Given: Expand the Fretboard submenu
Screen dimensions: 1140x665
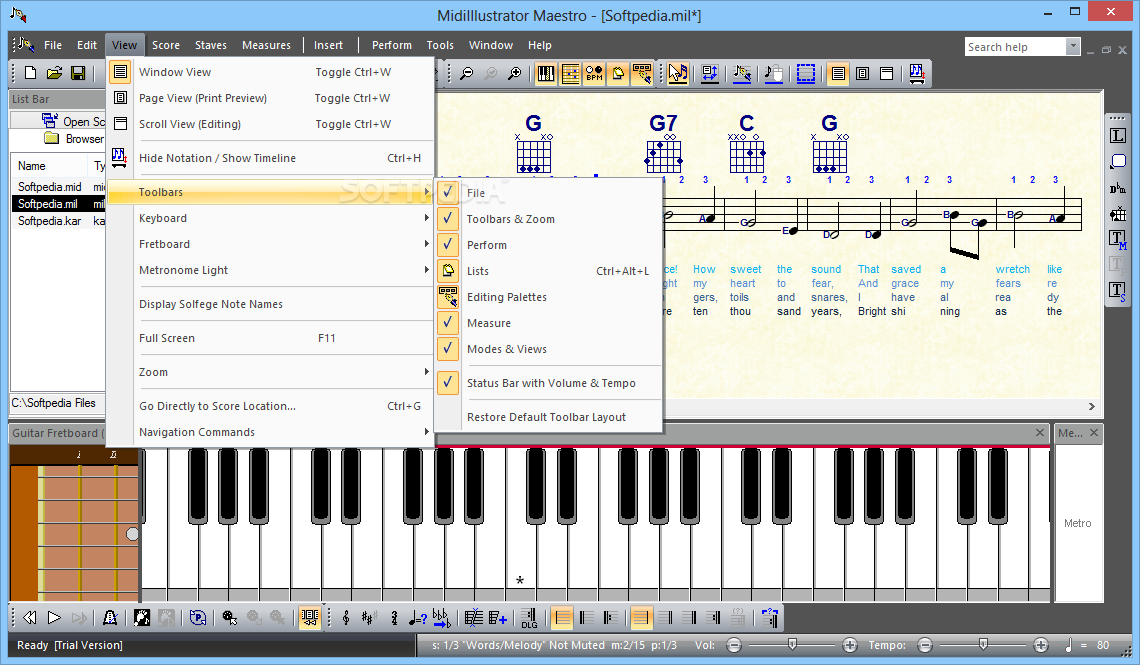Looking at the screenshot, I should 270,244.
